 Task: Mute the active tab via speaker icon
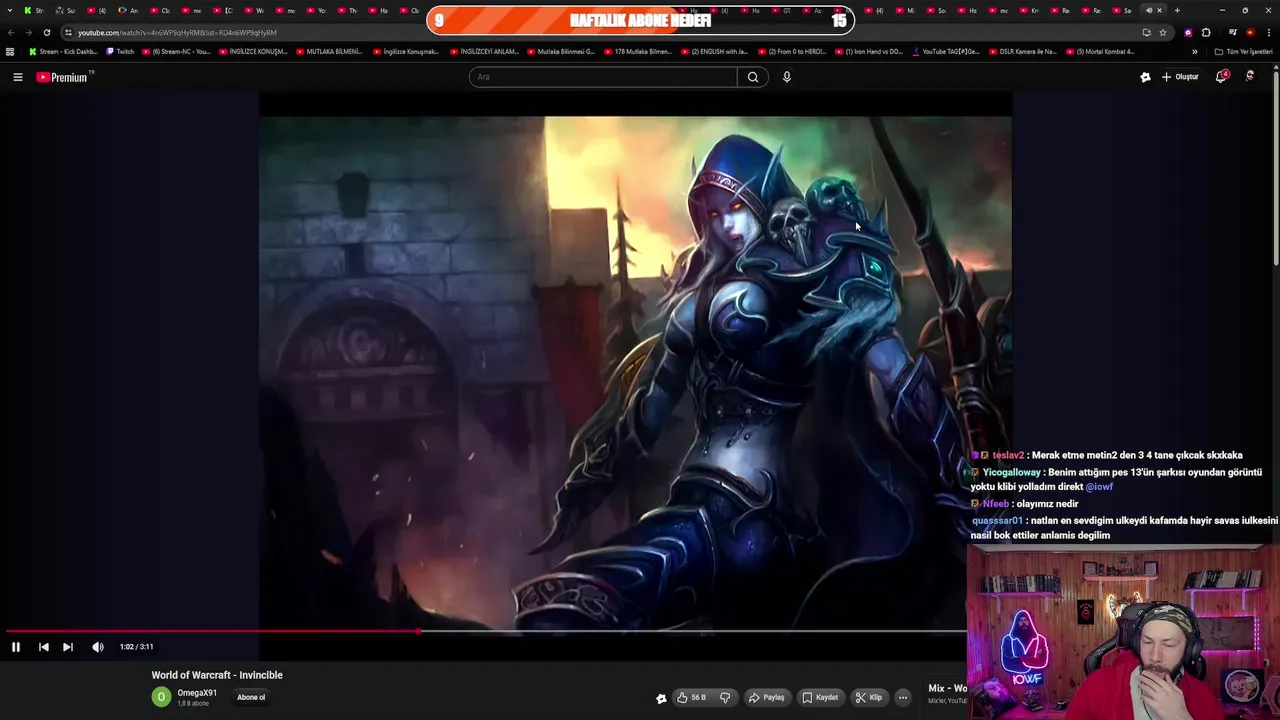[x=1149, y=10]
